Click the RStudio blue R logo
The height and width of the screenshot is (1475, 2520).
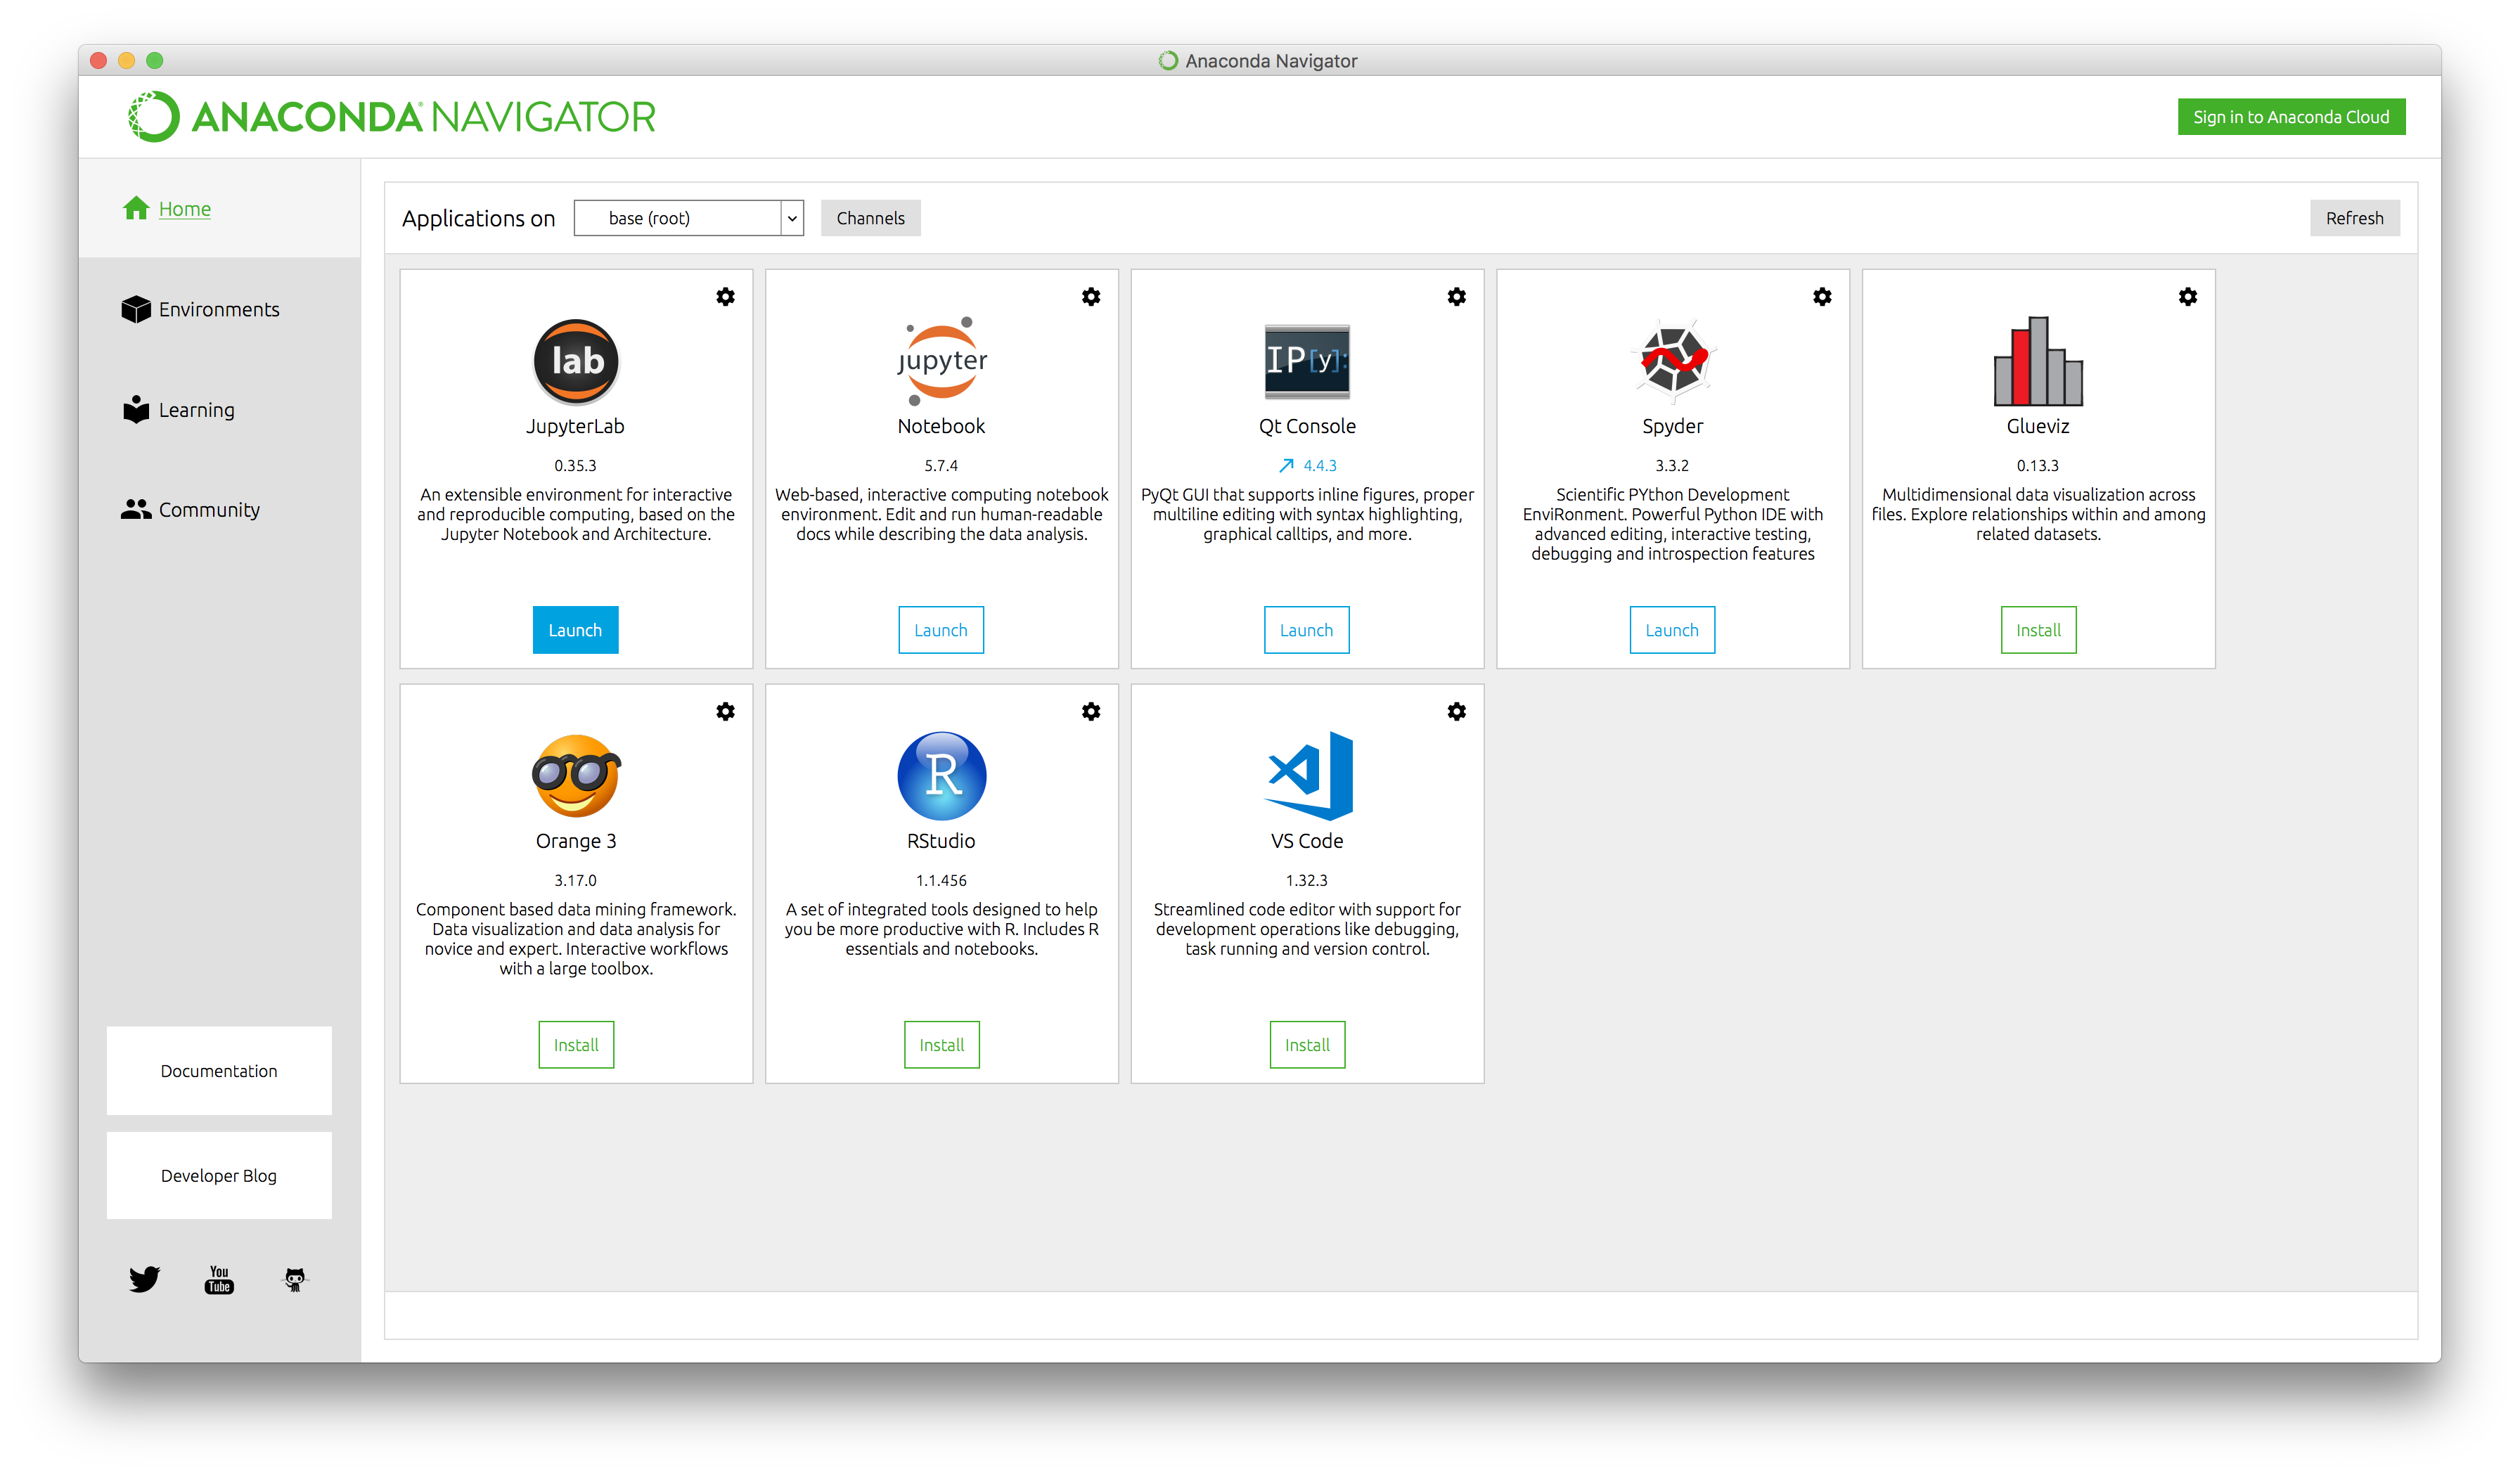click(x=941, y=776)
